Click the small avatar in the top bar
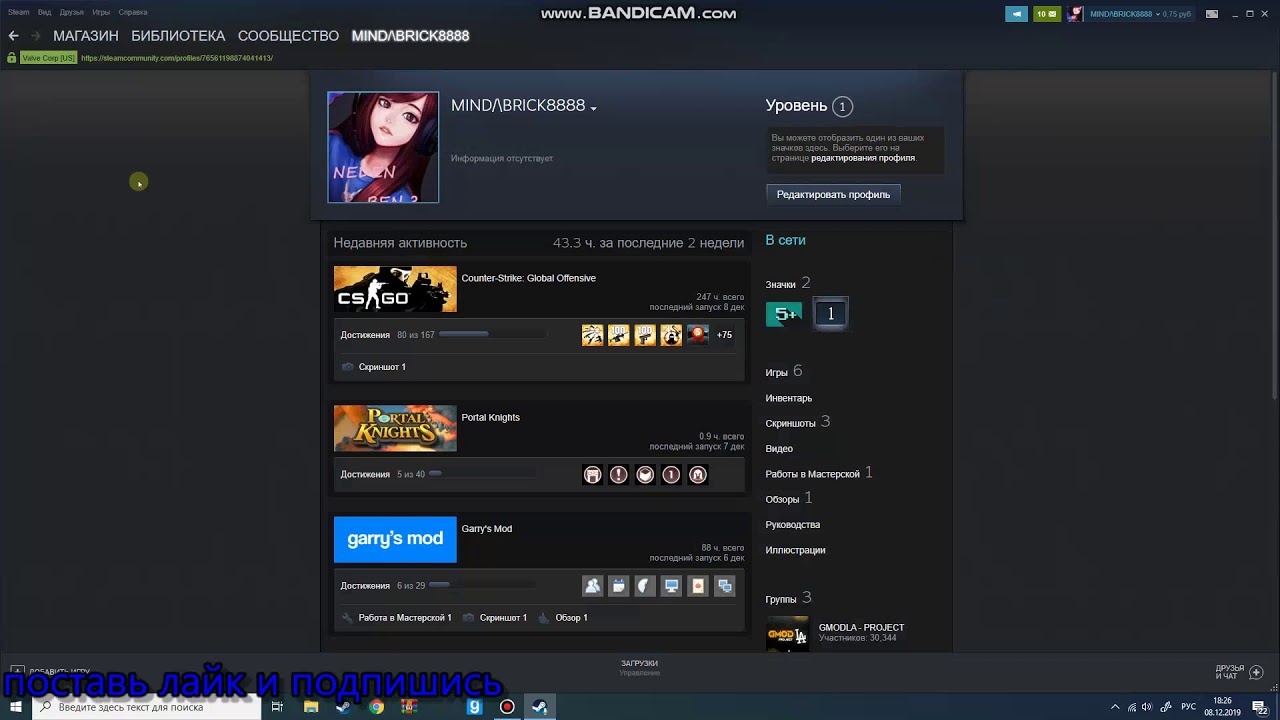This screenshot has height=720, width=1280. click(1076, 14)
